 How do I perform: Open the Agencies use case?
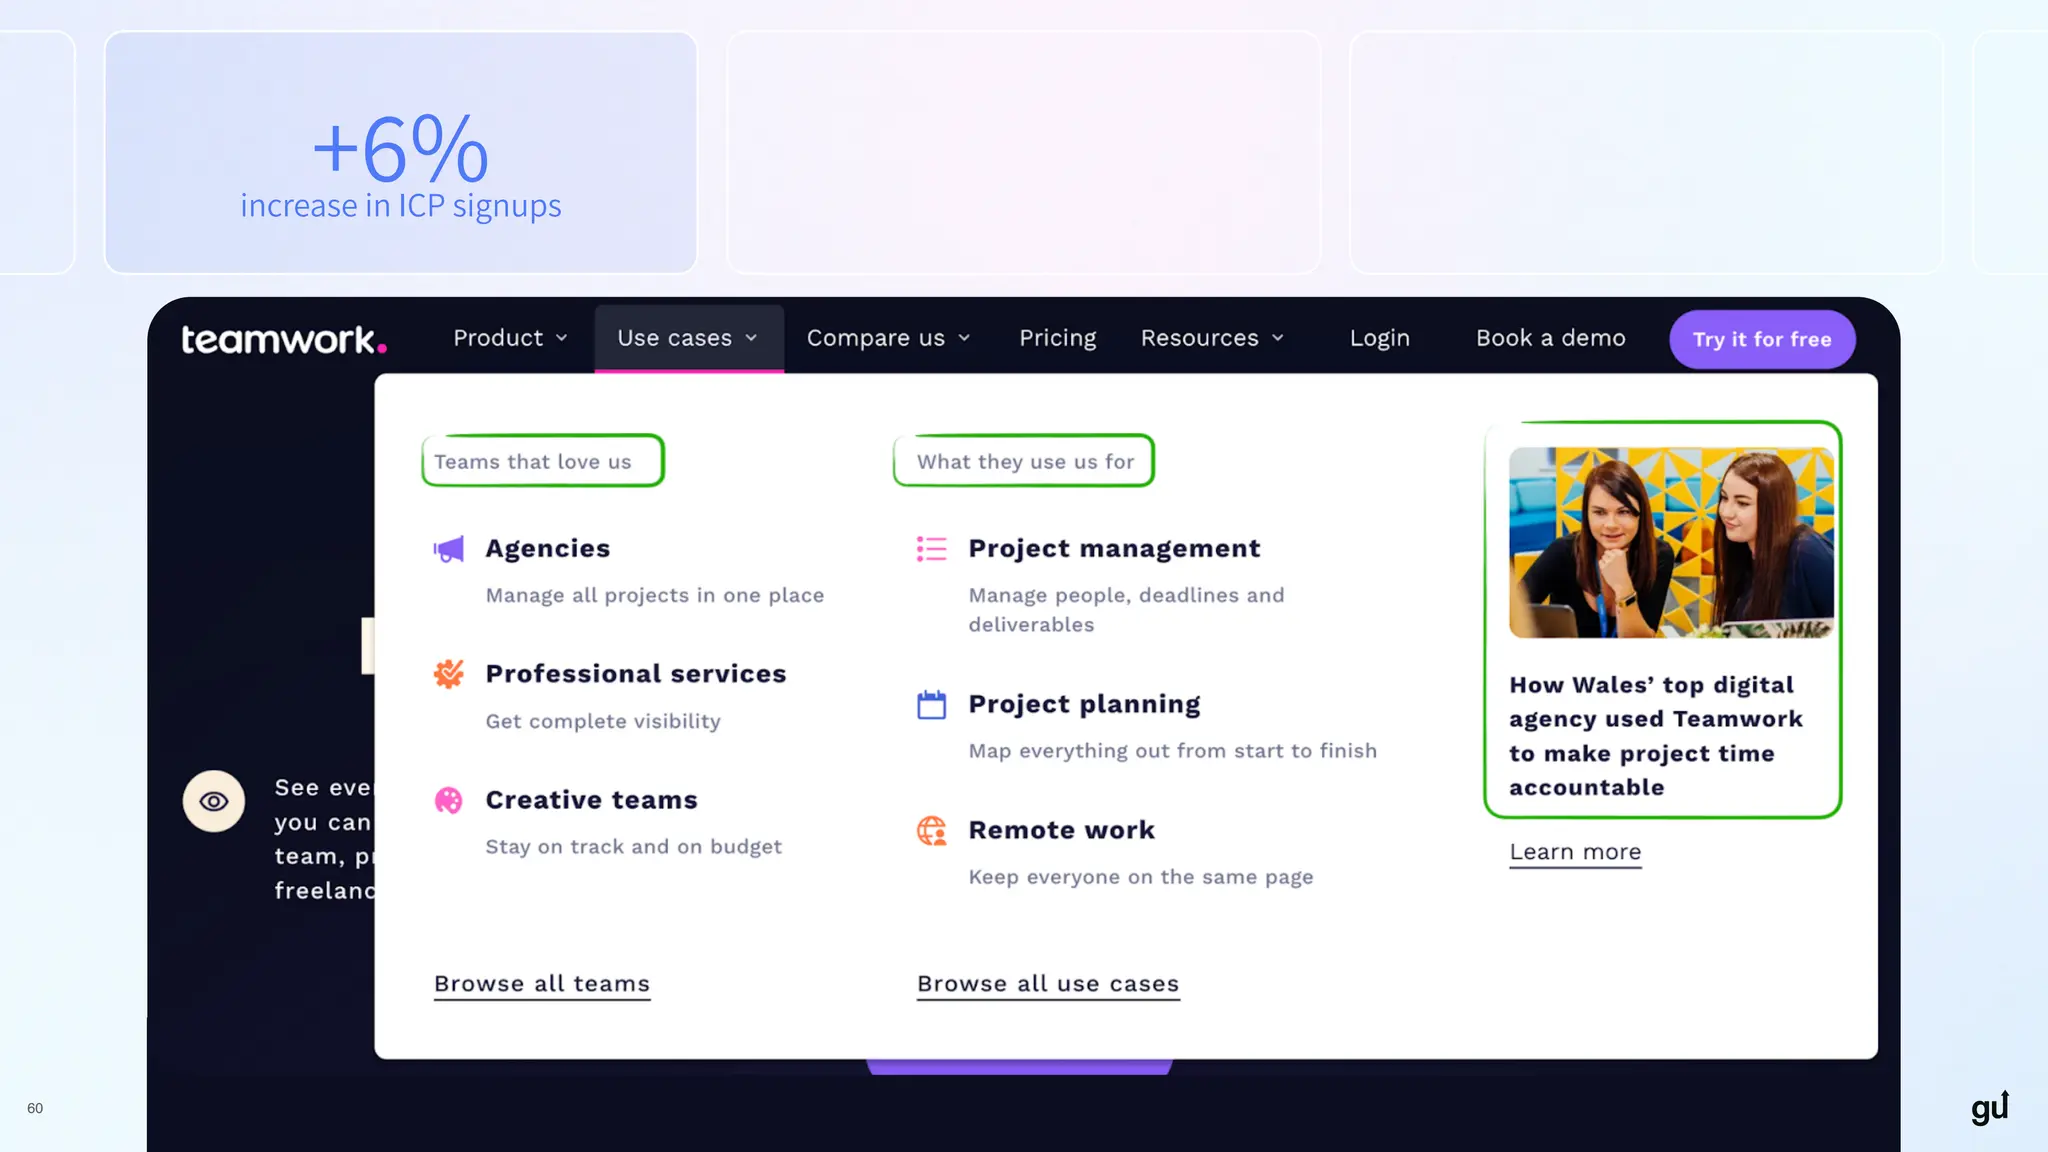[x=548, y=549]
